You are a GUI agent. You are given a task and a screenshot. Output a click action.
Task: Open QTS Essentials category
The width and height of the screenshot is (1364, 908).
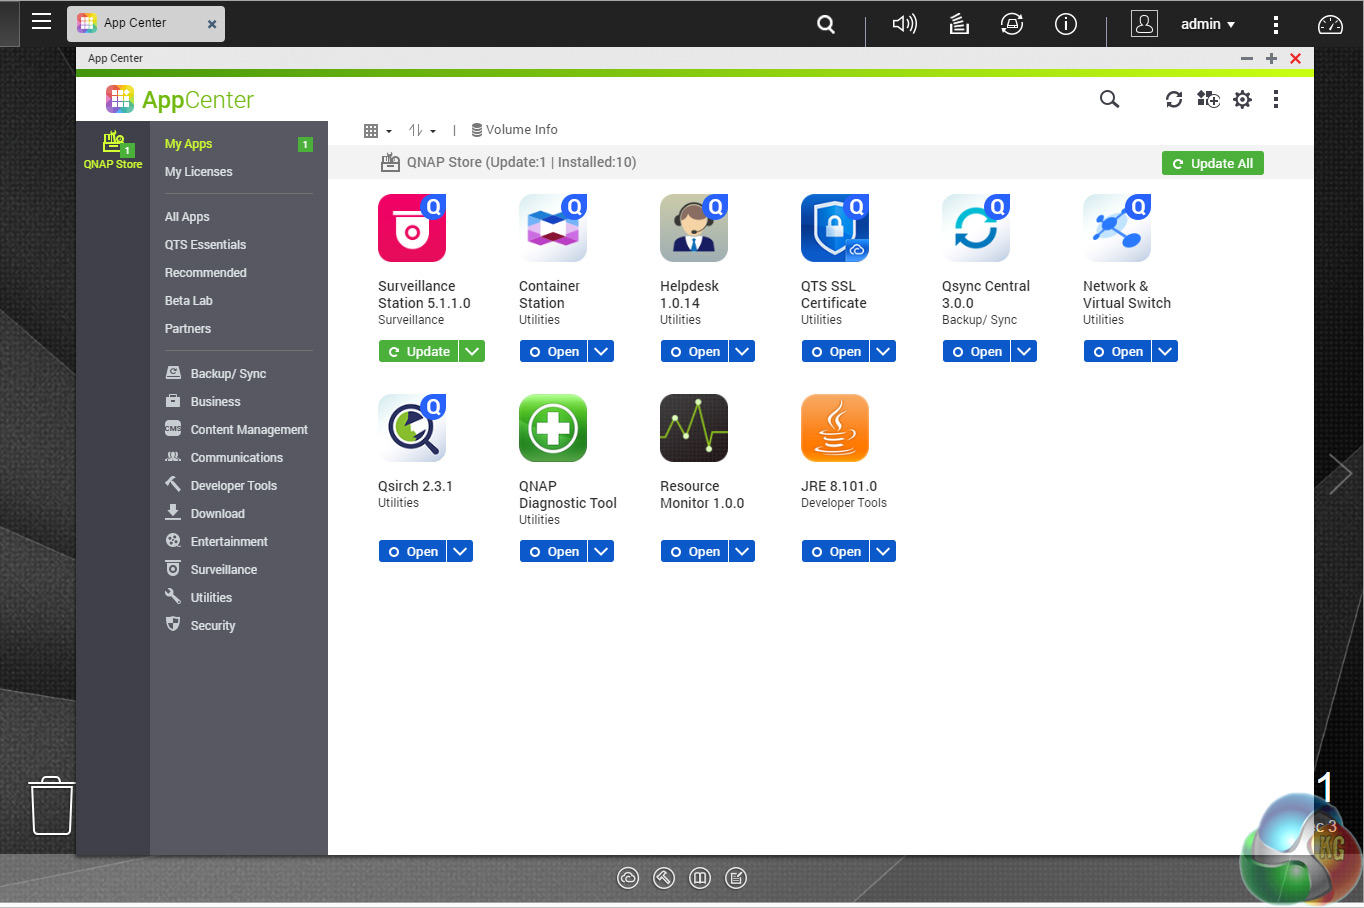click(205, 245)
